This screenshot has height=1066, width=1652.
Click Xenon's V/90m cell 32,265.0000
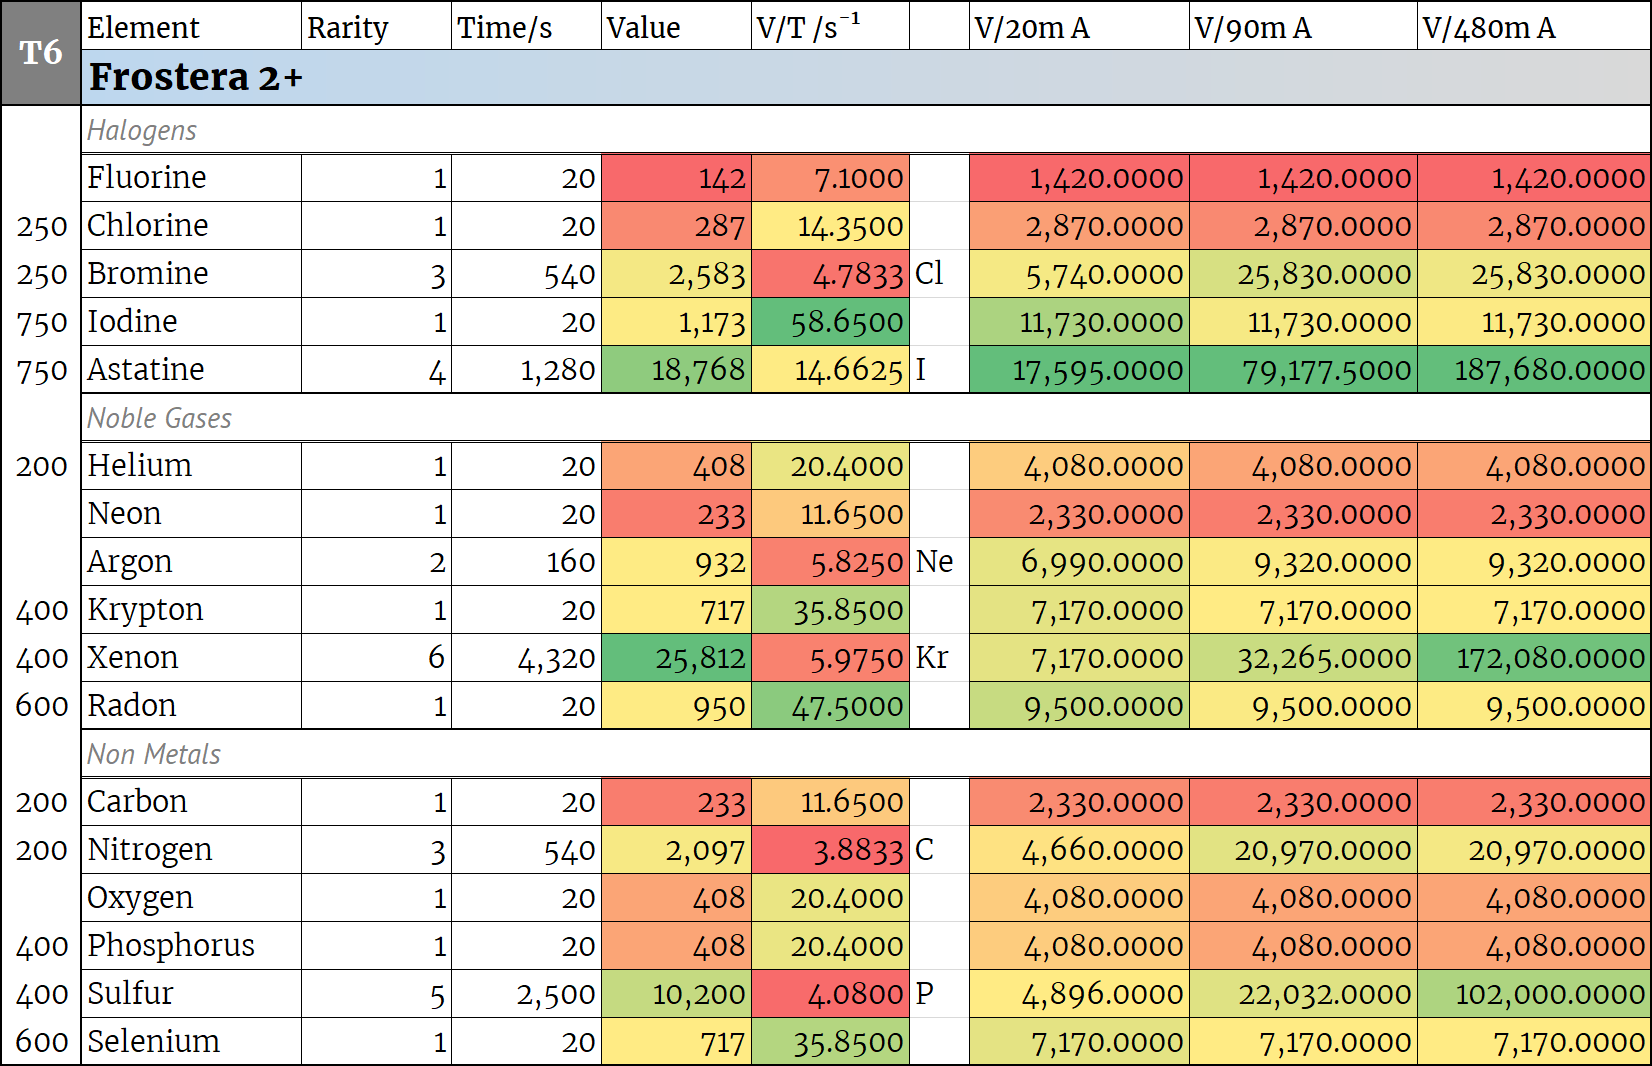click(x=1303, y=658)
